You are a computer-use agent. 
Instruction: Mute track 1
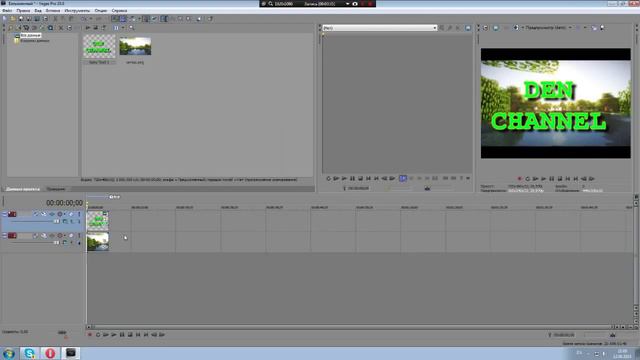pos(71,214)
